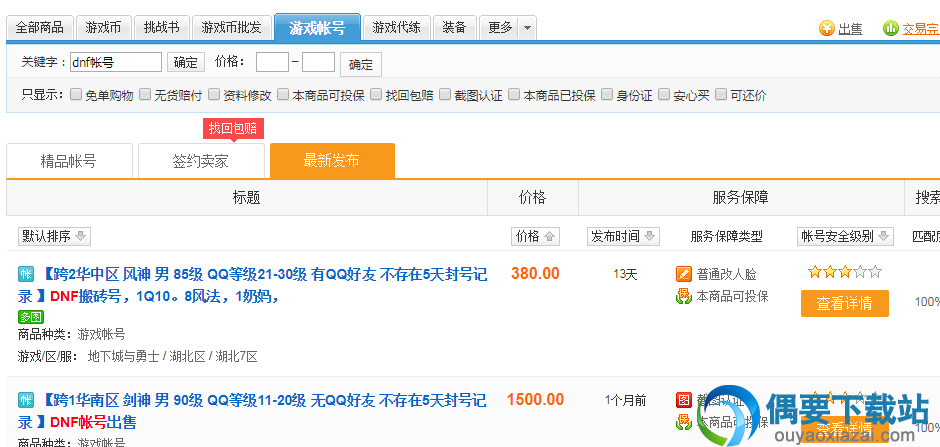Click the 标题 column header
The height and width of the screenshot is (447, 940).
(246, 197)
